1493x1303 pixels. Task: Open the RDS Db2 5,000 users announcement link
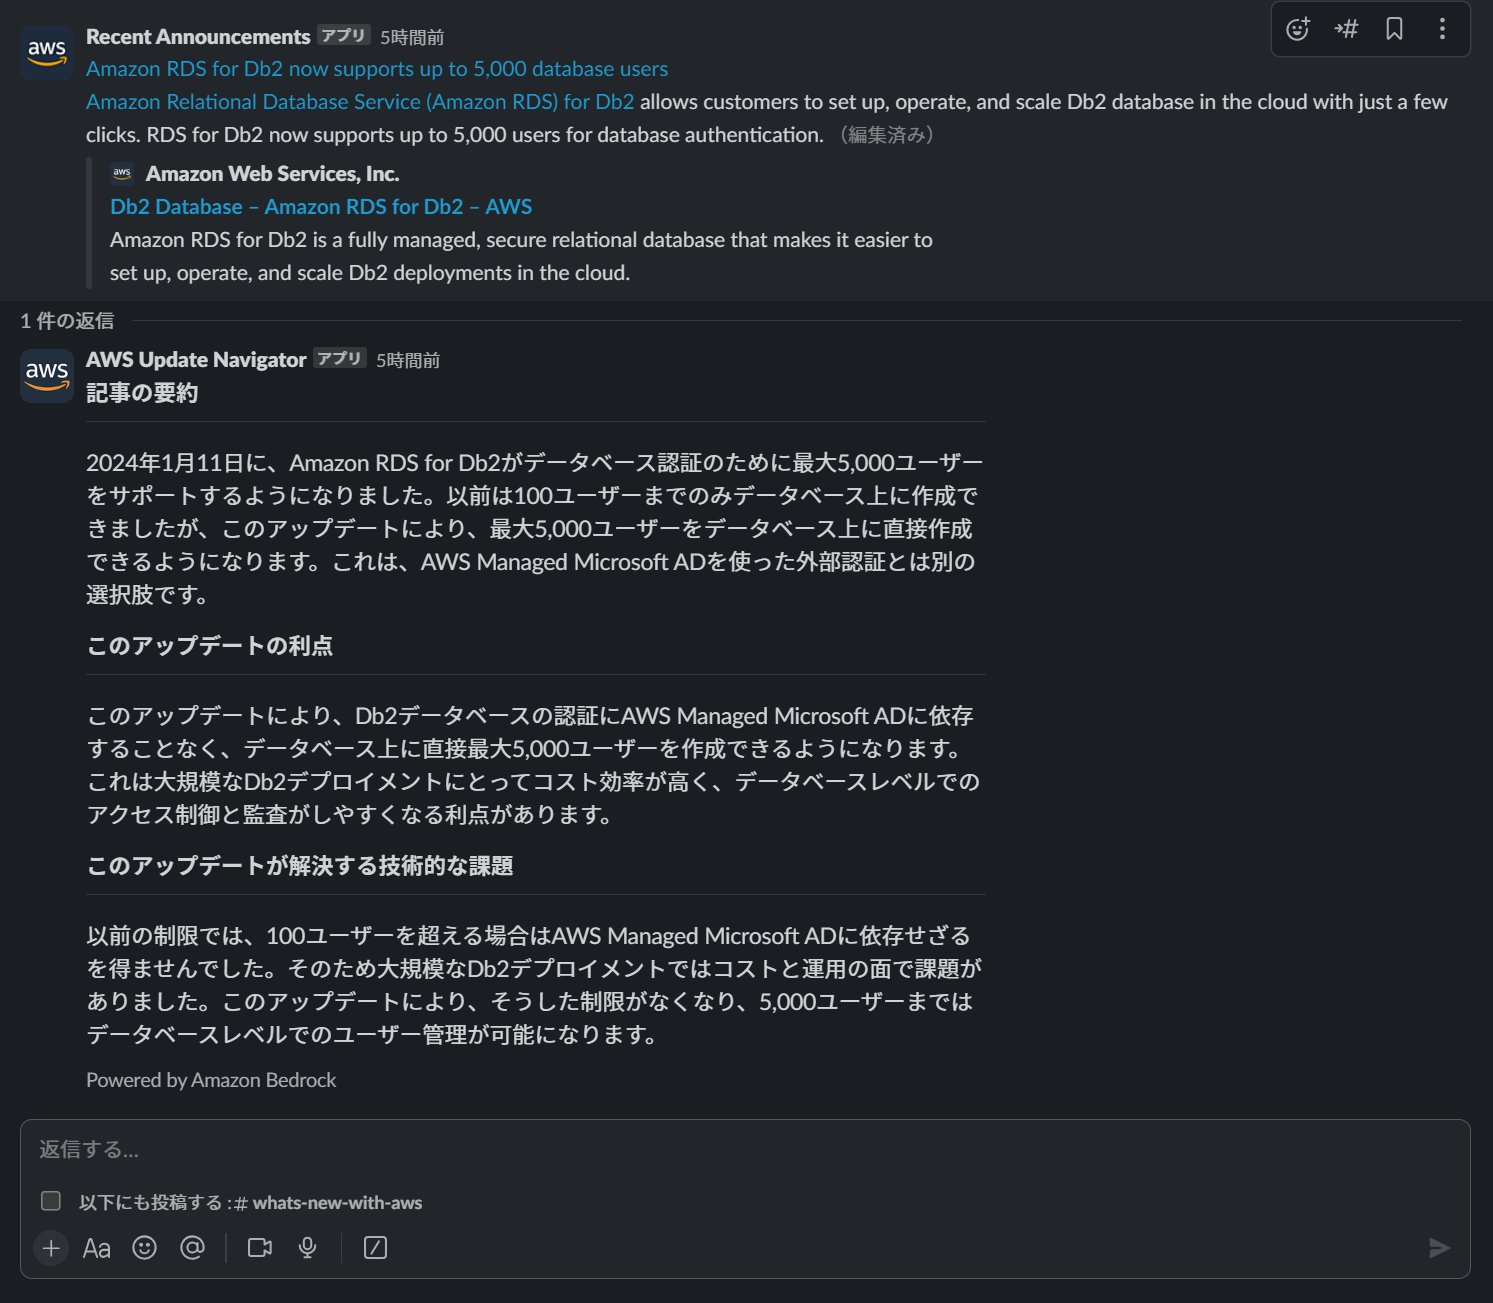pos(377,68)
